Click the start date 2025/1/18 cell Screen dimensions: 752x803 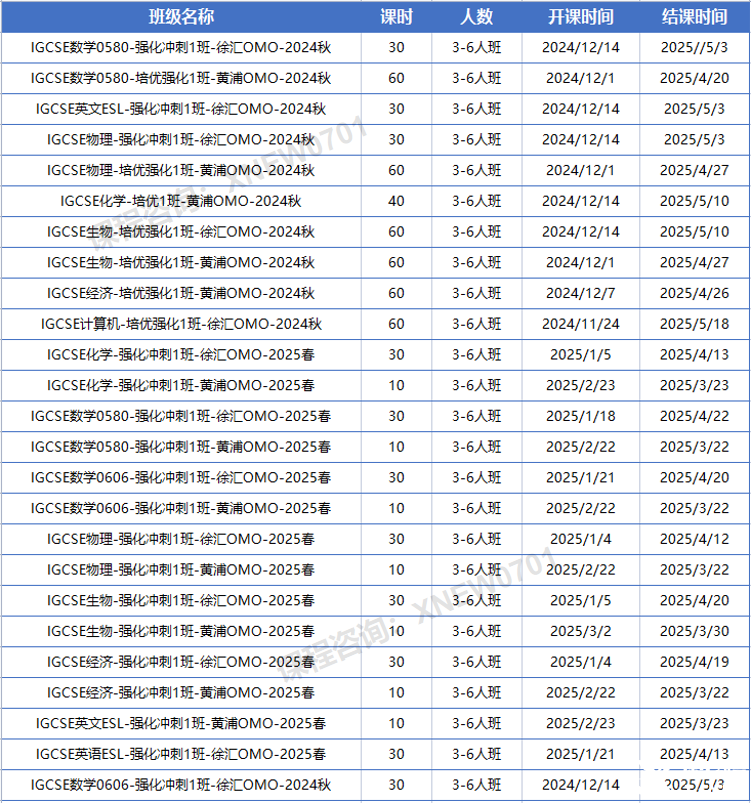581,416
